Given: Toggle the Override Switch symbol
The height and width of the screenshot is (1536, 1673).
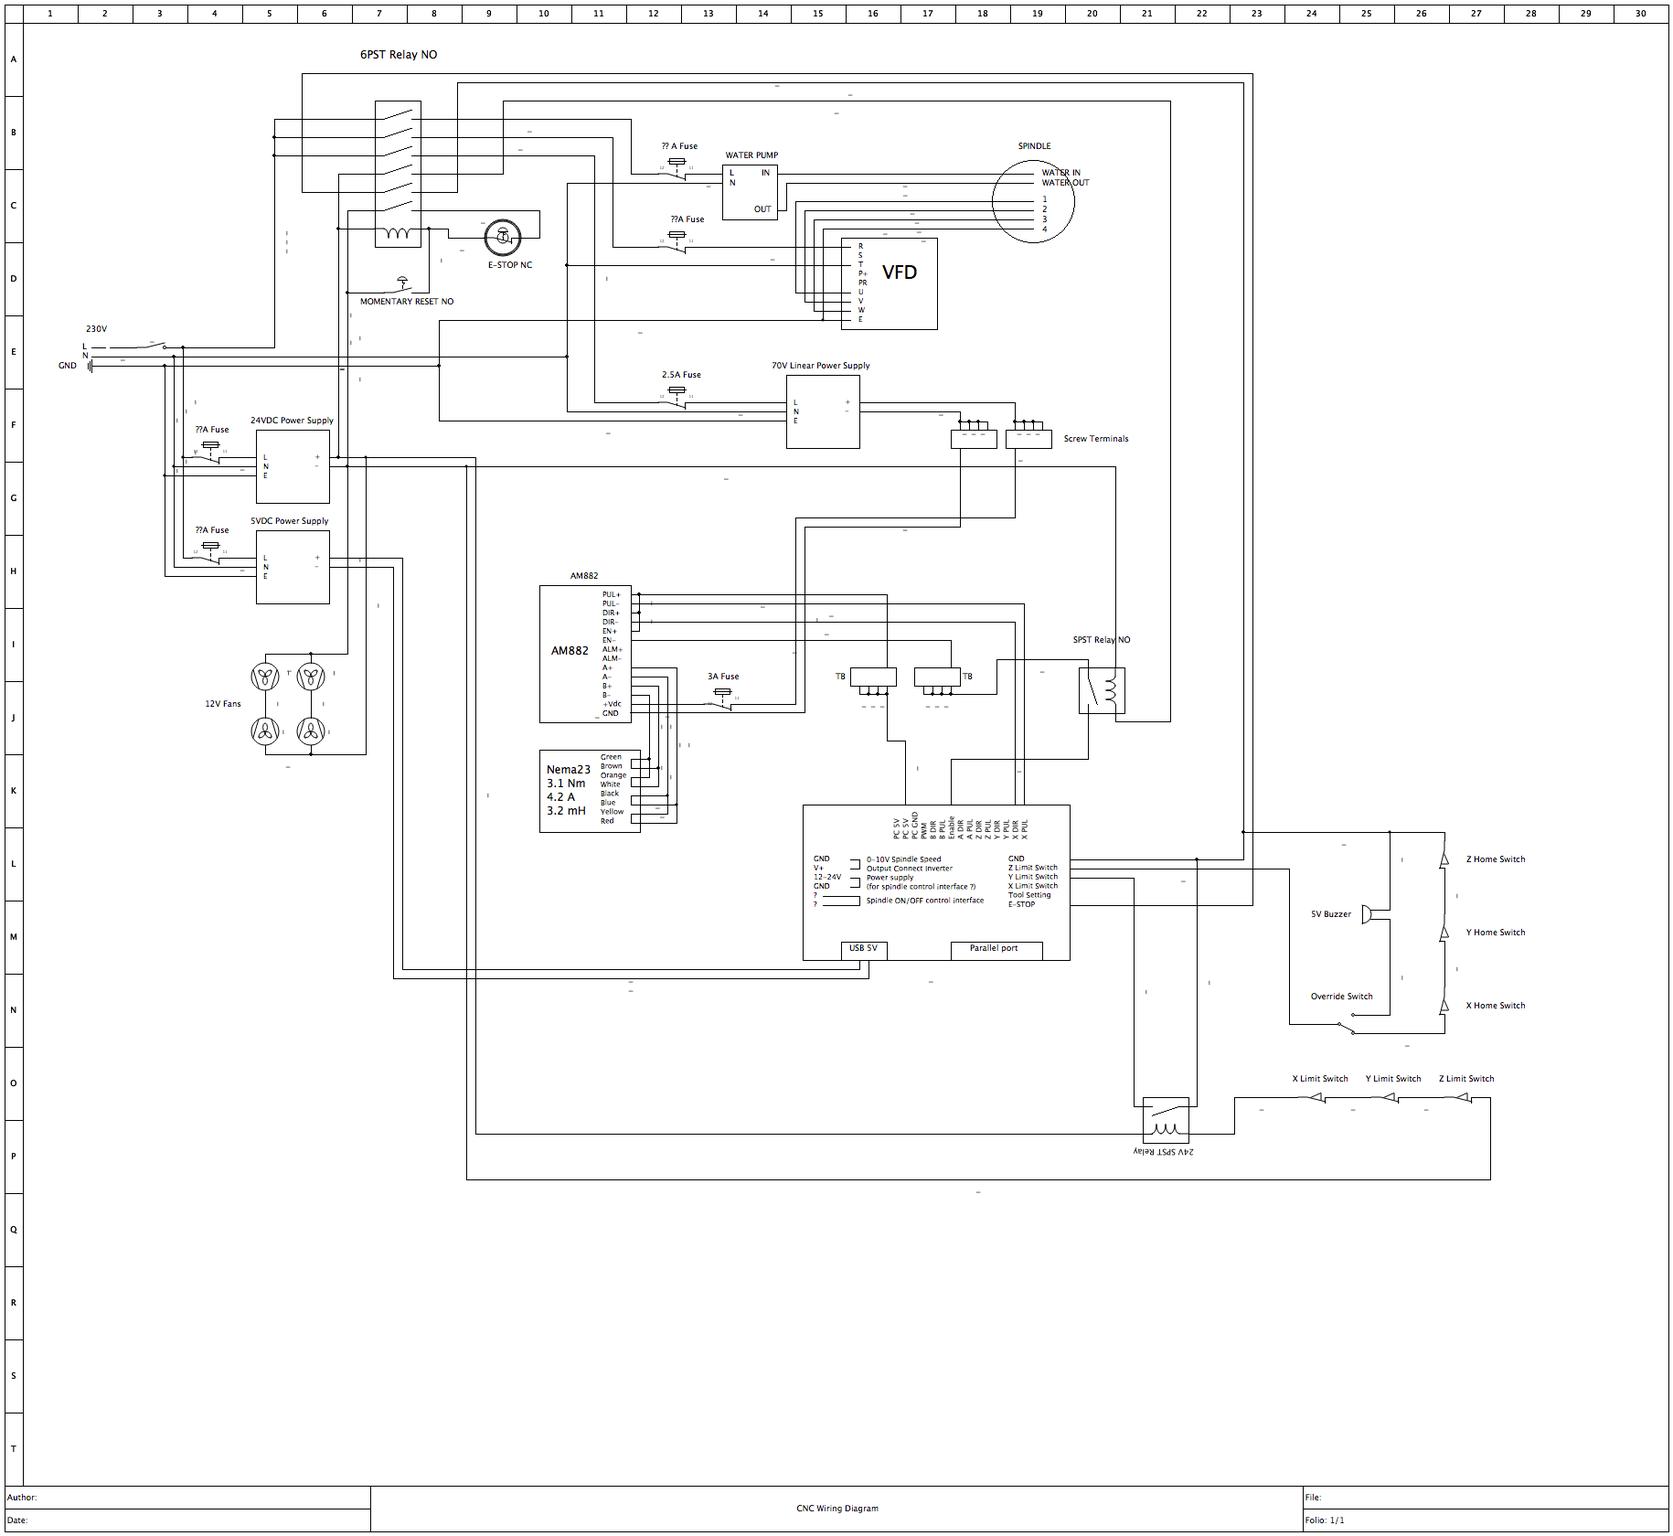Looking at the screenshot, I should coord(1349,1024).
